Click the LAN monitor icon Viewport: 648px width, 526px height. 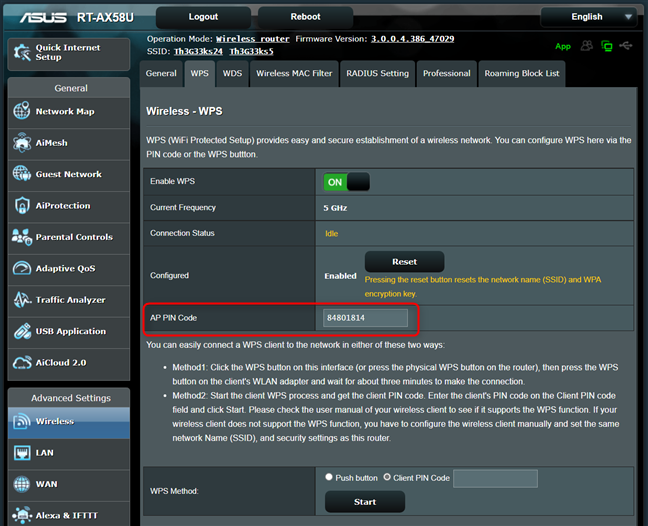[x=21, y=452]
